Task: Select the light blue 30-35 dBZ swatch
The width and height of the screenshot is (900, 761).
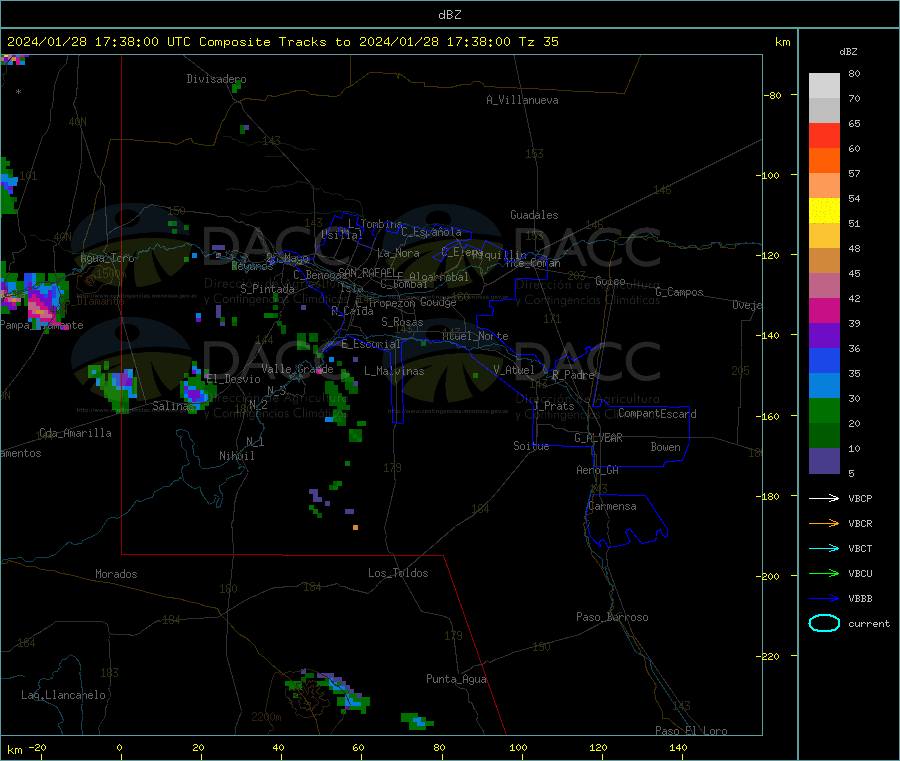Action: 824,386
